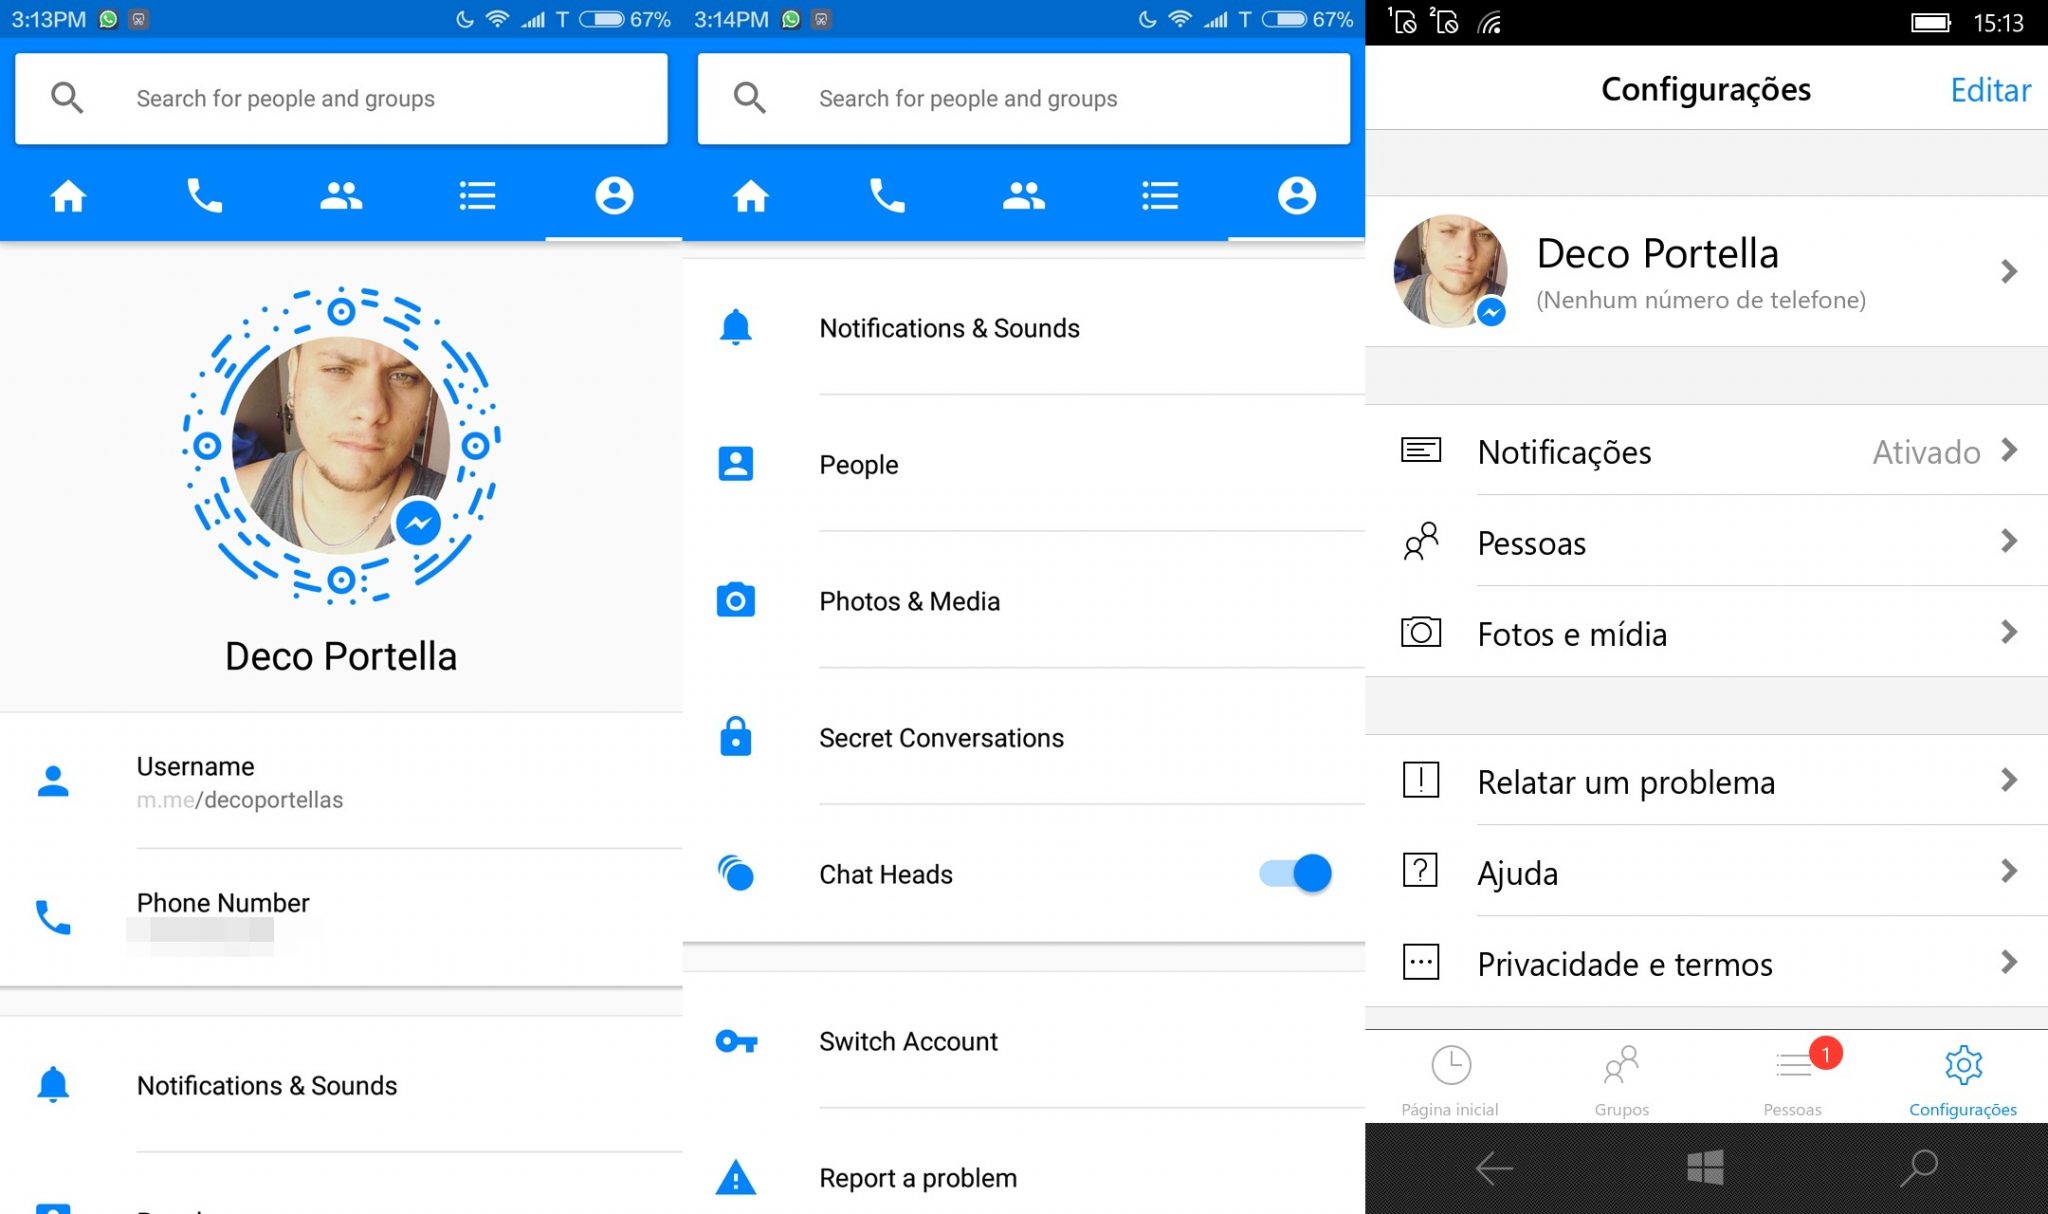Tap exclamation icon for Relatar um problema
This screenshot has width=2048, height=1214.
click(x=1421, y=779)
